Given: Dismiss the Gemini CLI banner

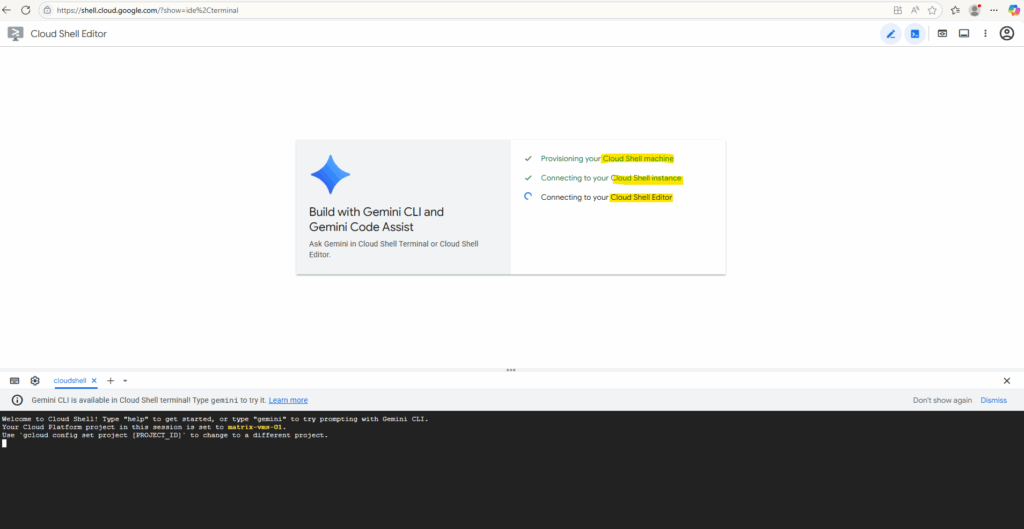Looking at the screenshot, I should pyautogui.click(x=993, y=400).
